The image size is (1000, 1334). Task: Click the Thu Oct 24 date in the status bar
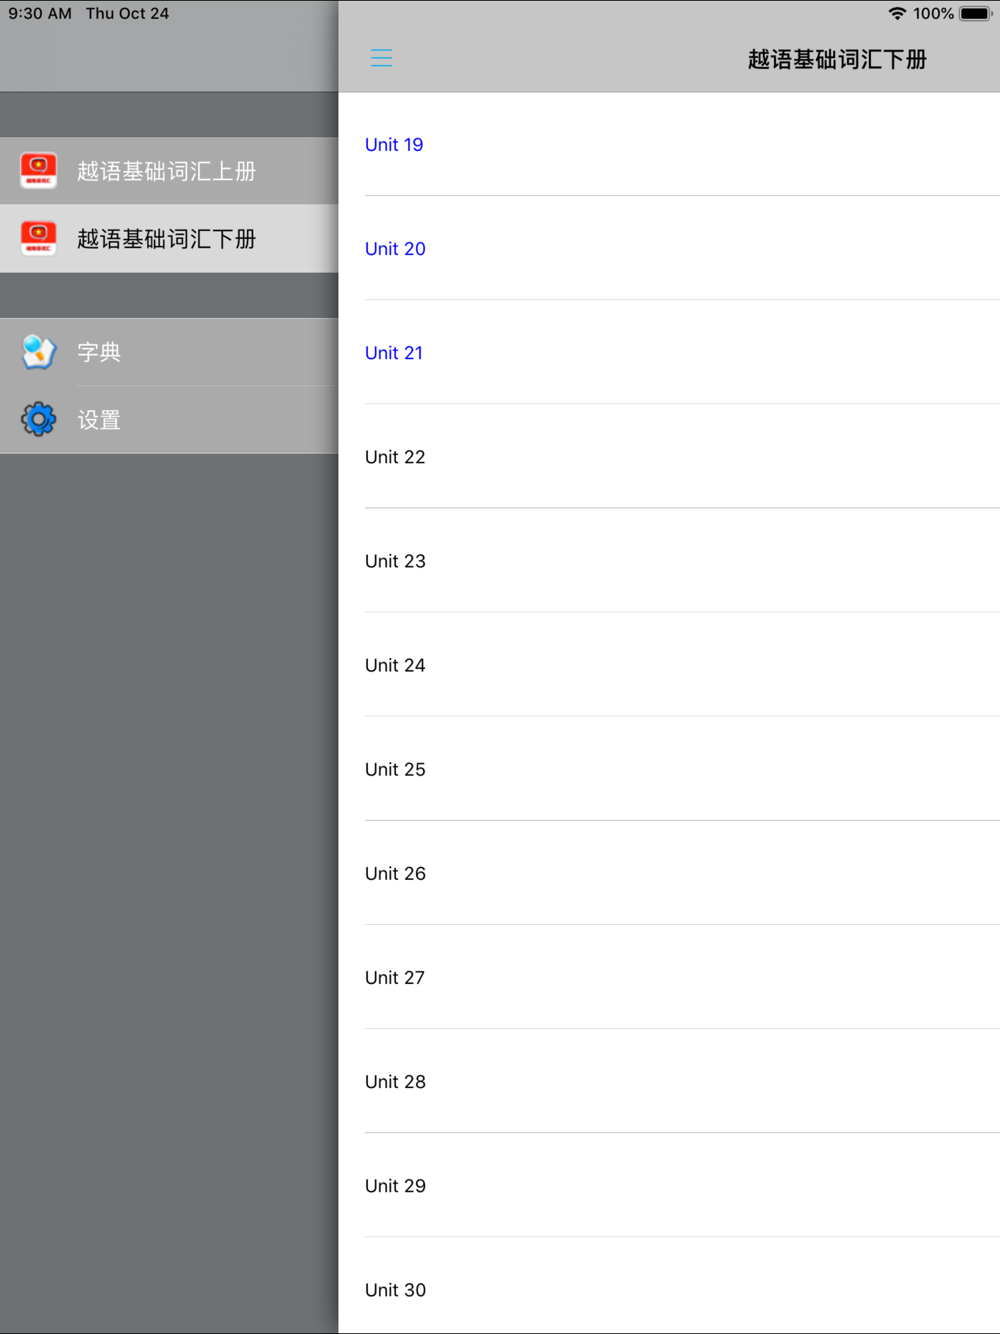point(127,14)
